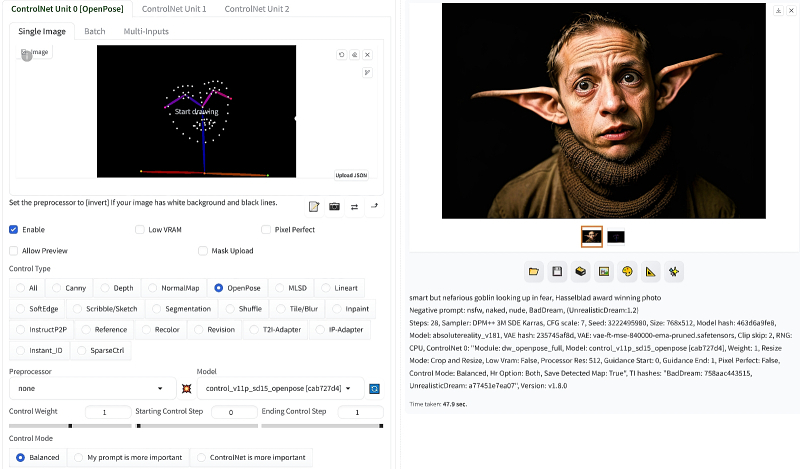Send image to extras with ruler icon

[x=650, y=271]
